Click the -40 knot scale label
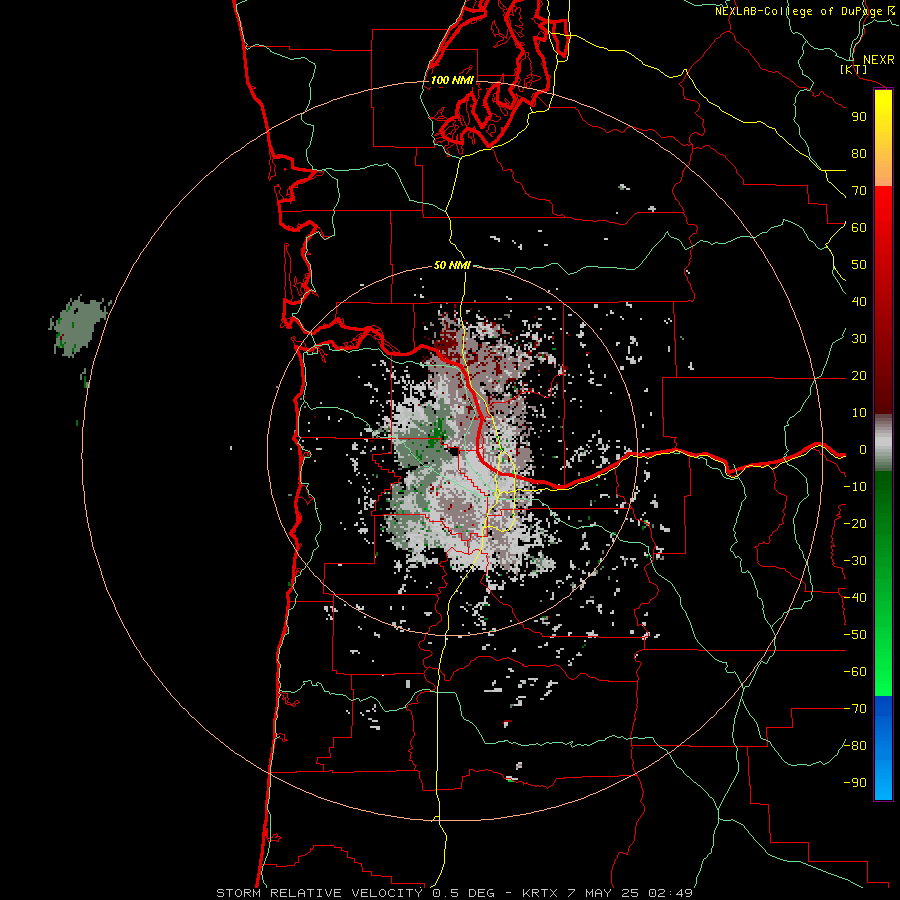 [x=855, y=598]
